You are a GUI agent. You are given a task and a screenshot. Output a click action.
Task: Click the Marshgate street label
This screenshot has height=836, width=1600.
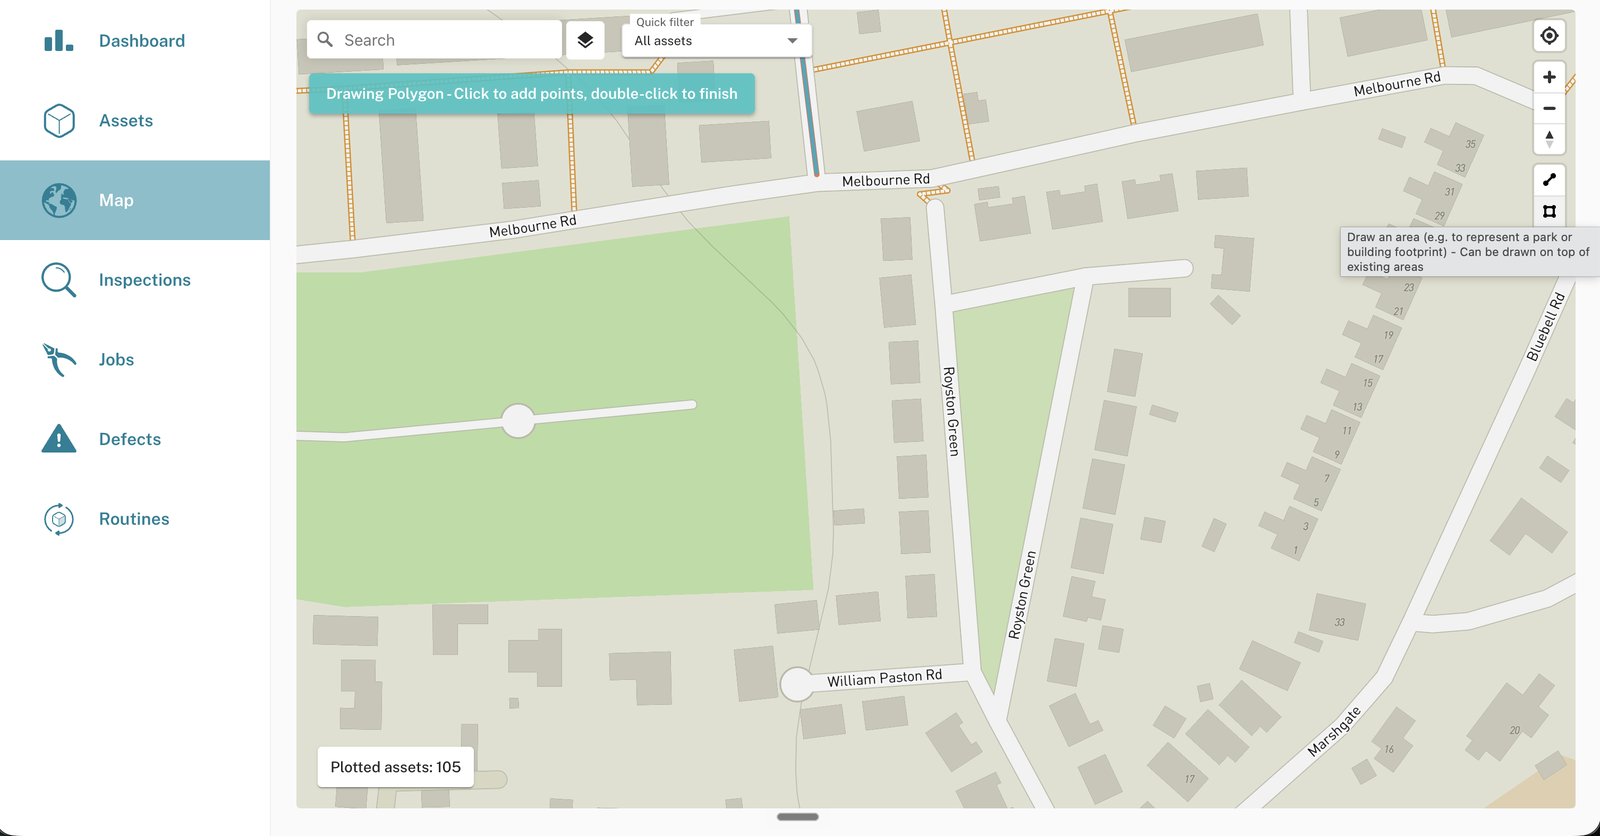pyautogui.click(x=1335, y=731)
